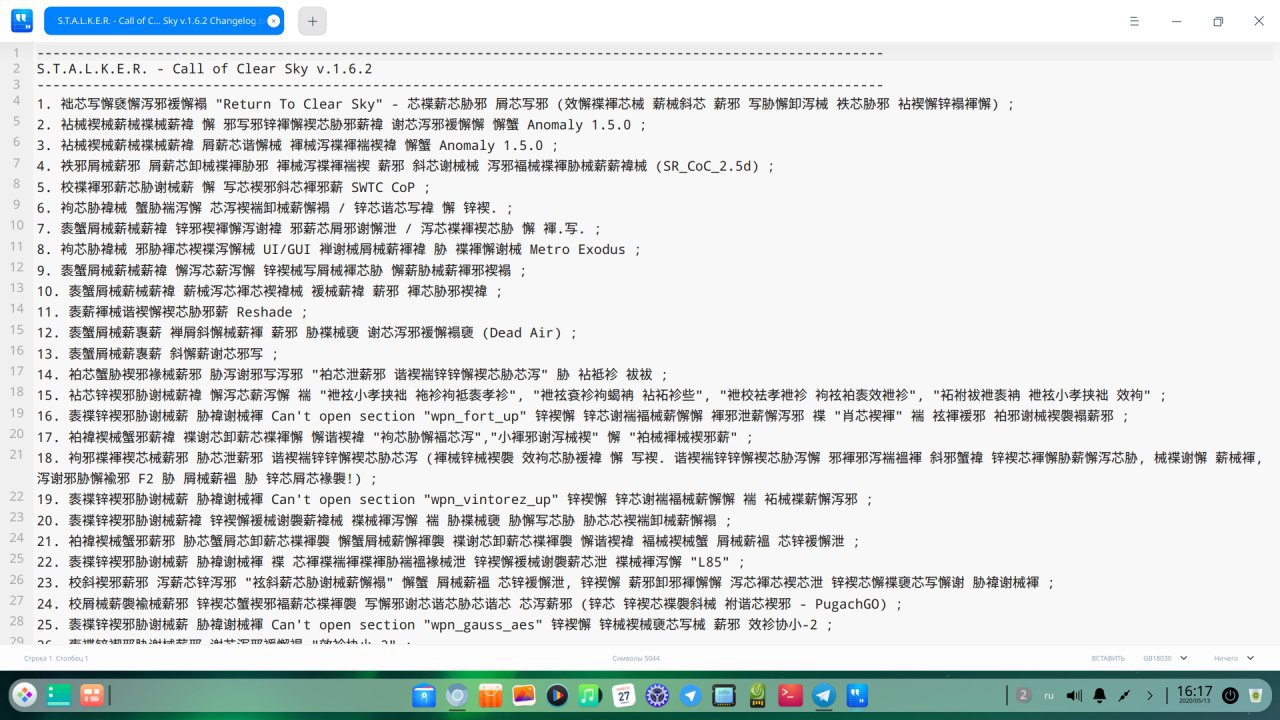This screenshot has width=1280, height=720.
Task: Click '(SR_CoC_2.5d)' in entry 4
Action: (709, 166)
